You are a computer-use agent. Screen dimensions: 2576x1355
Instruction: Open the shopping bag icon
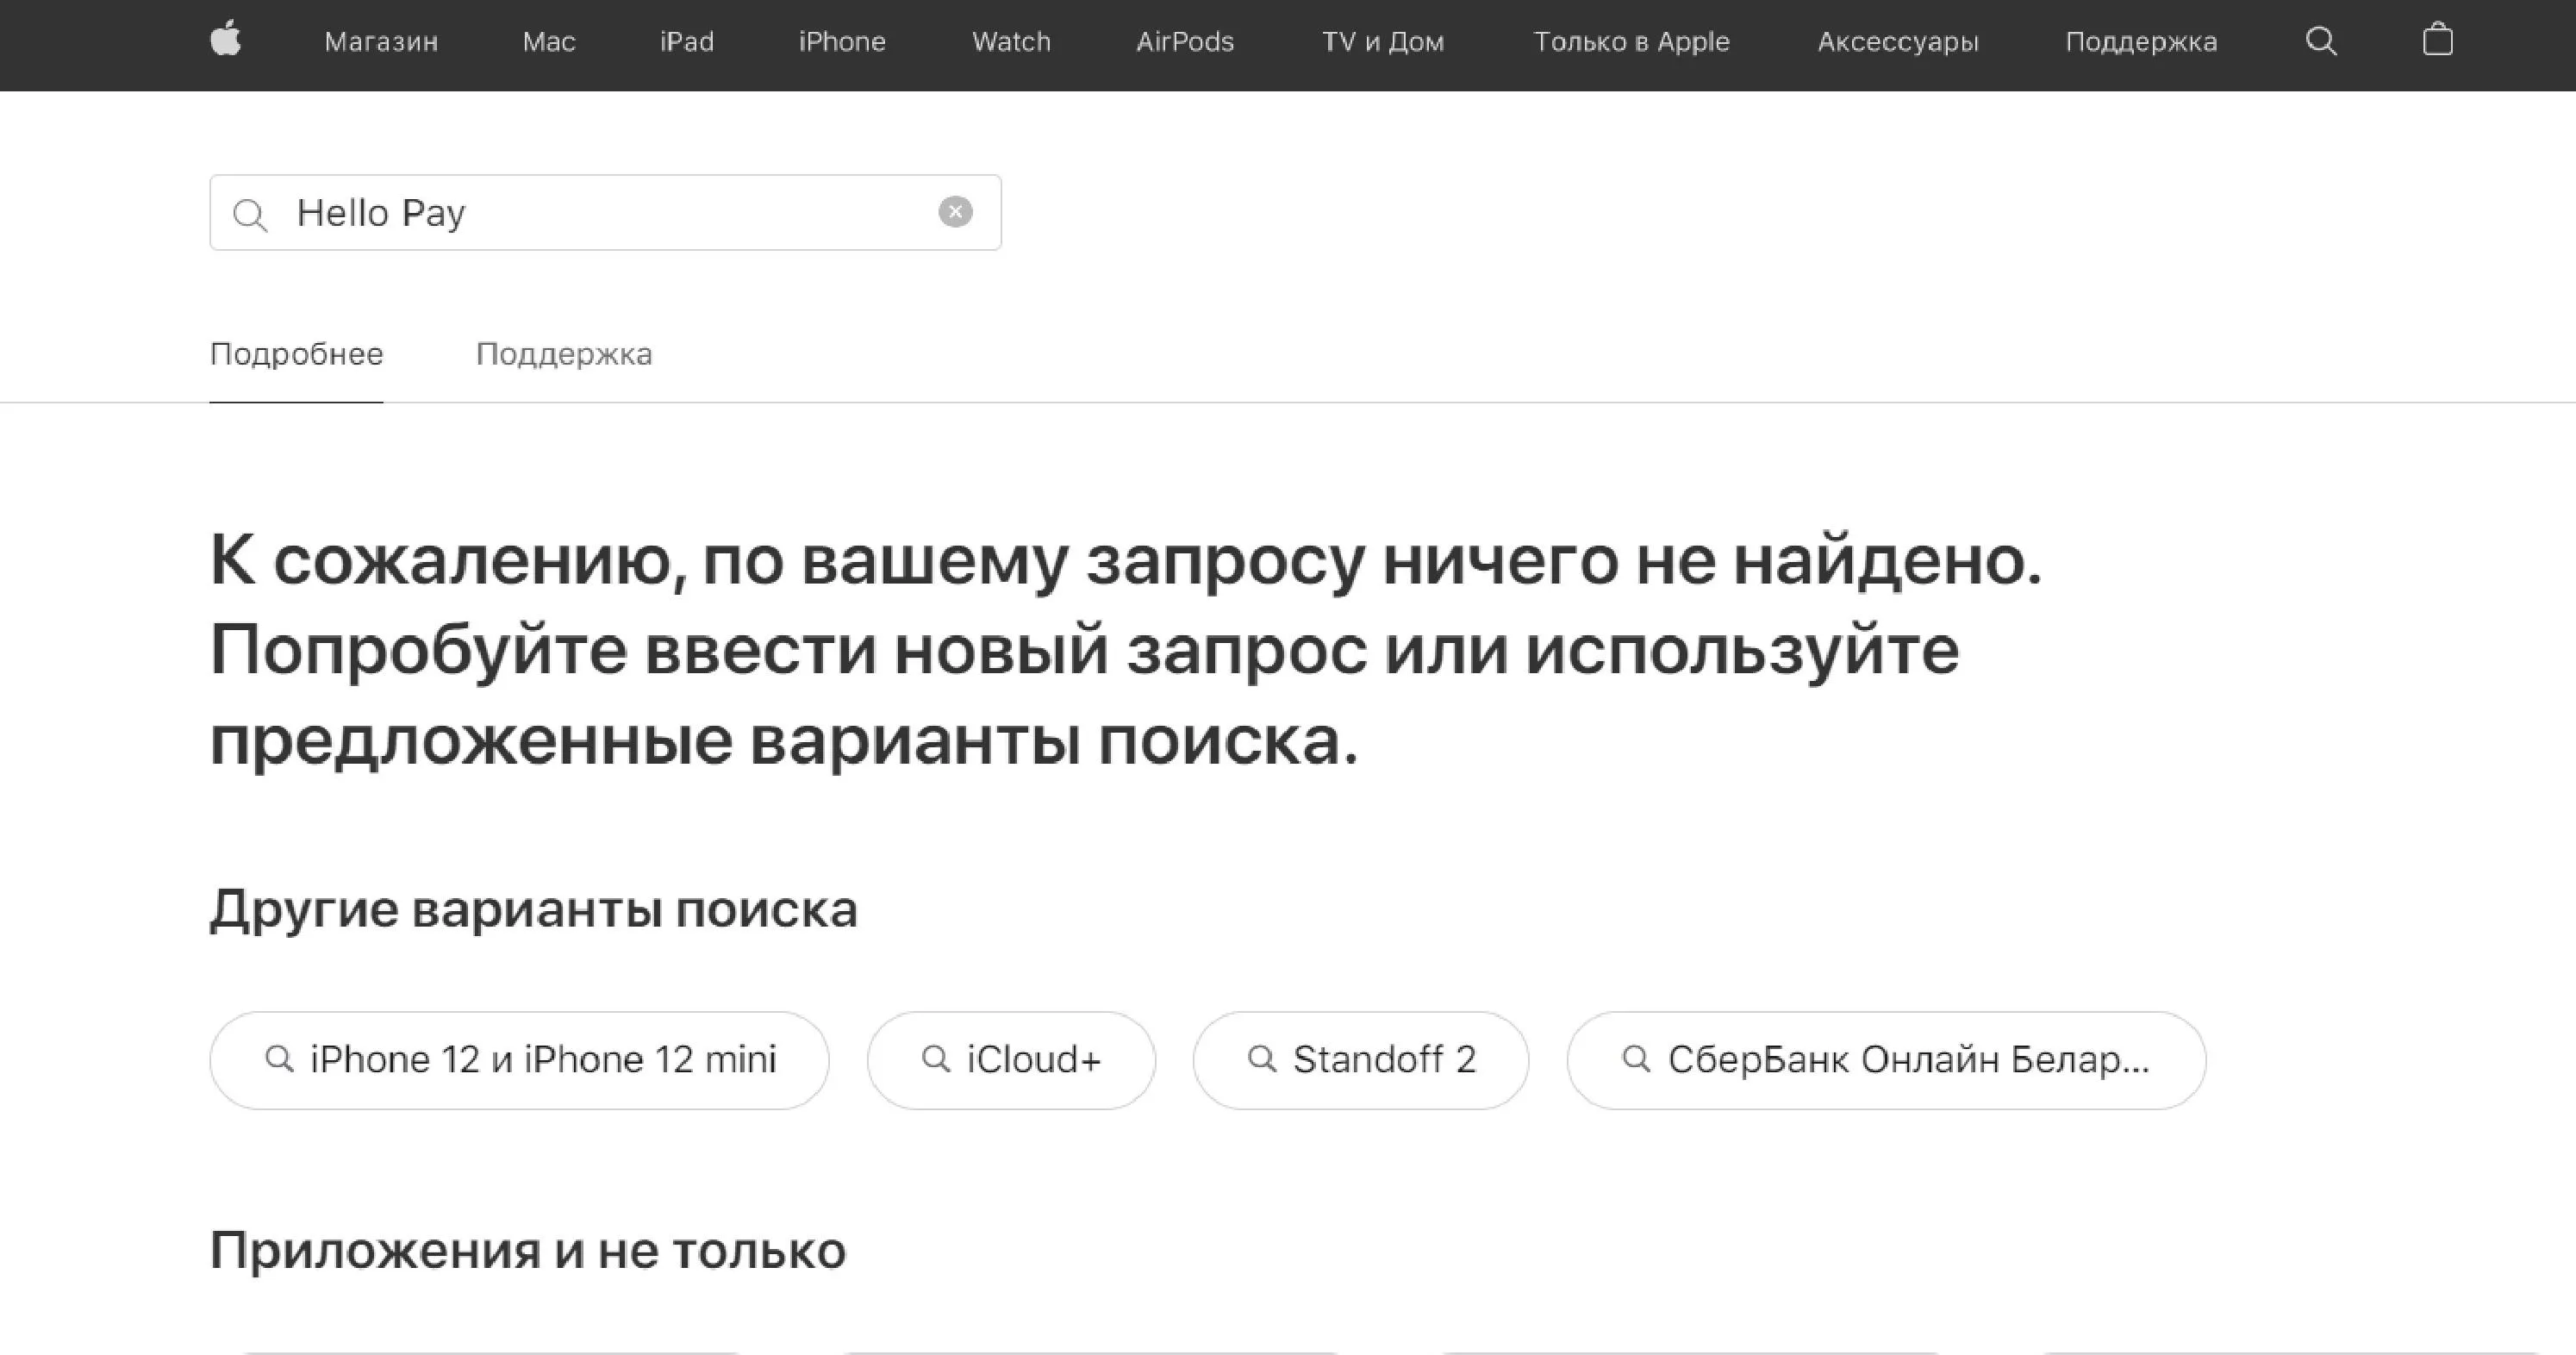(2437, 40)
